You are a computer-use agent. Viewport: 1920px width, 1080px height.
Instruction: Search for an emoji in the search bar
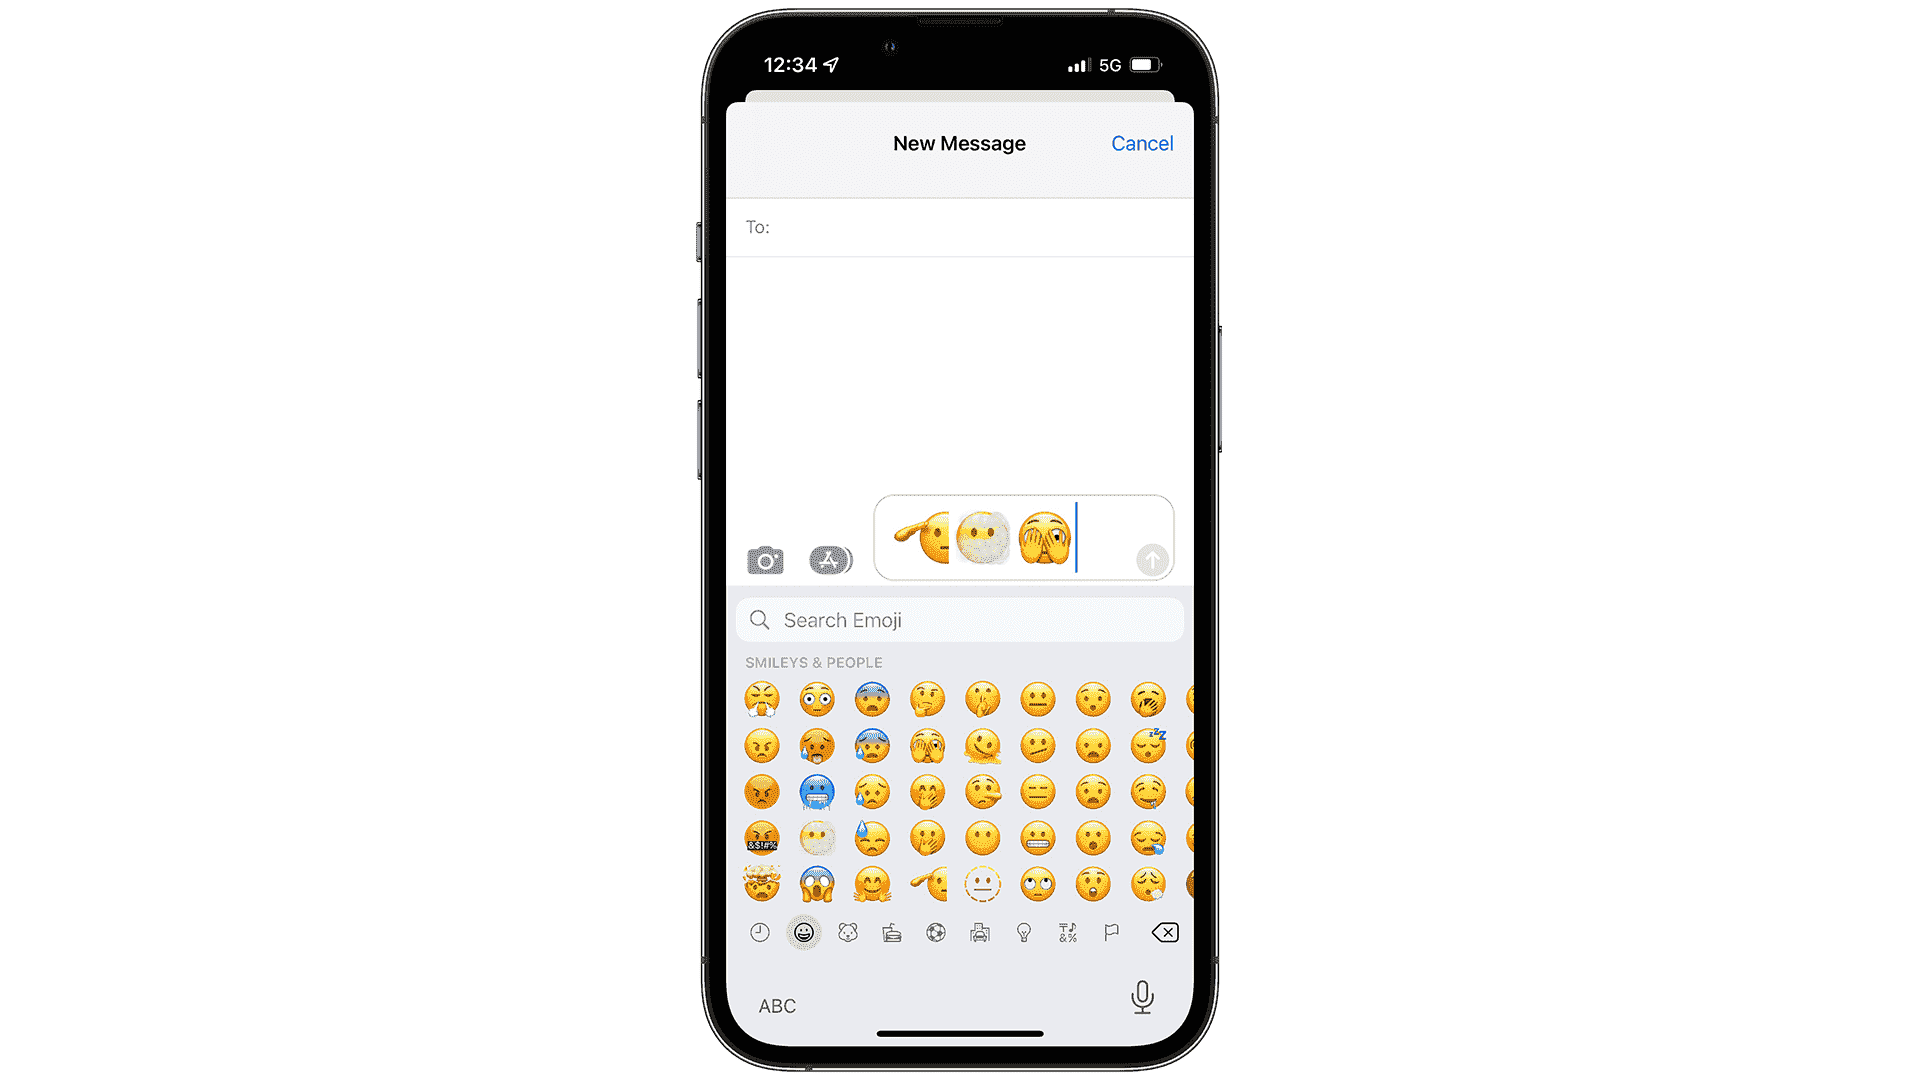959,620
